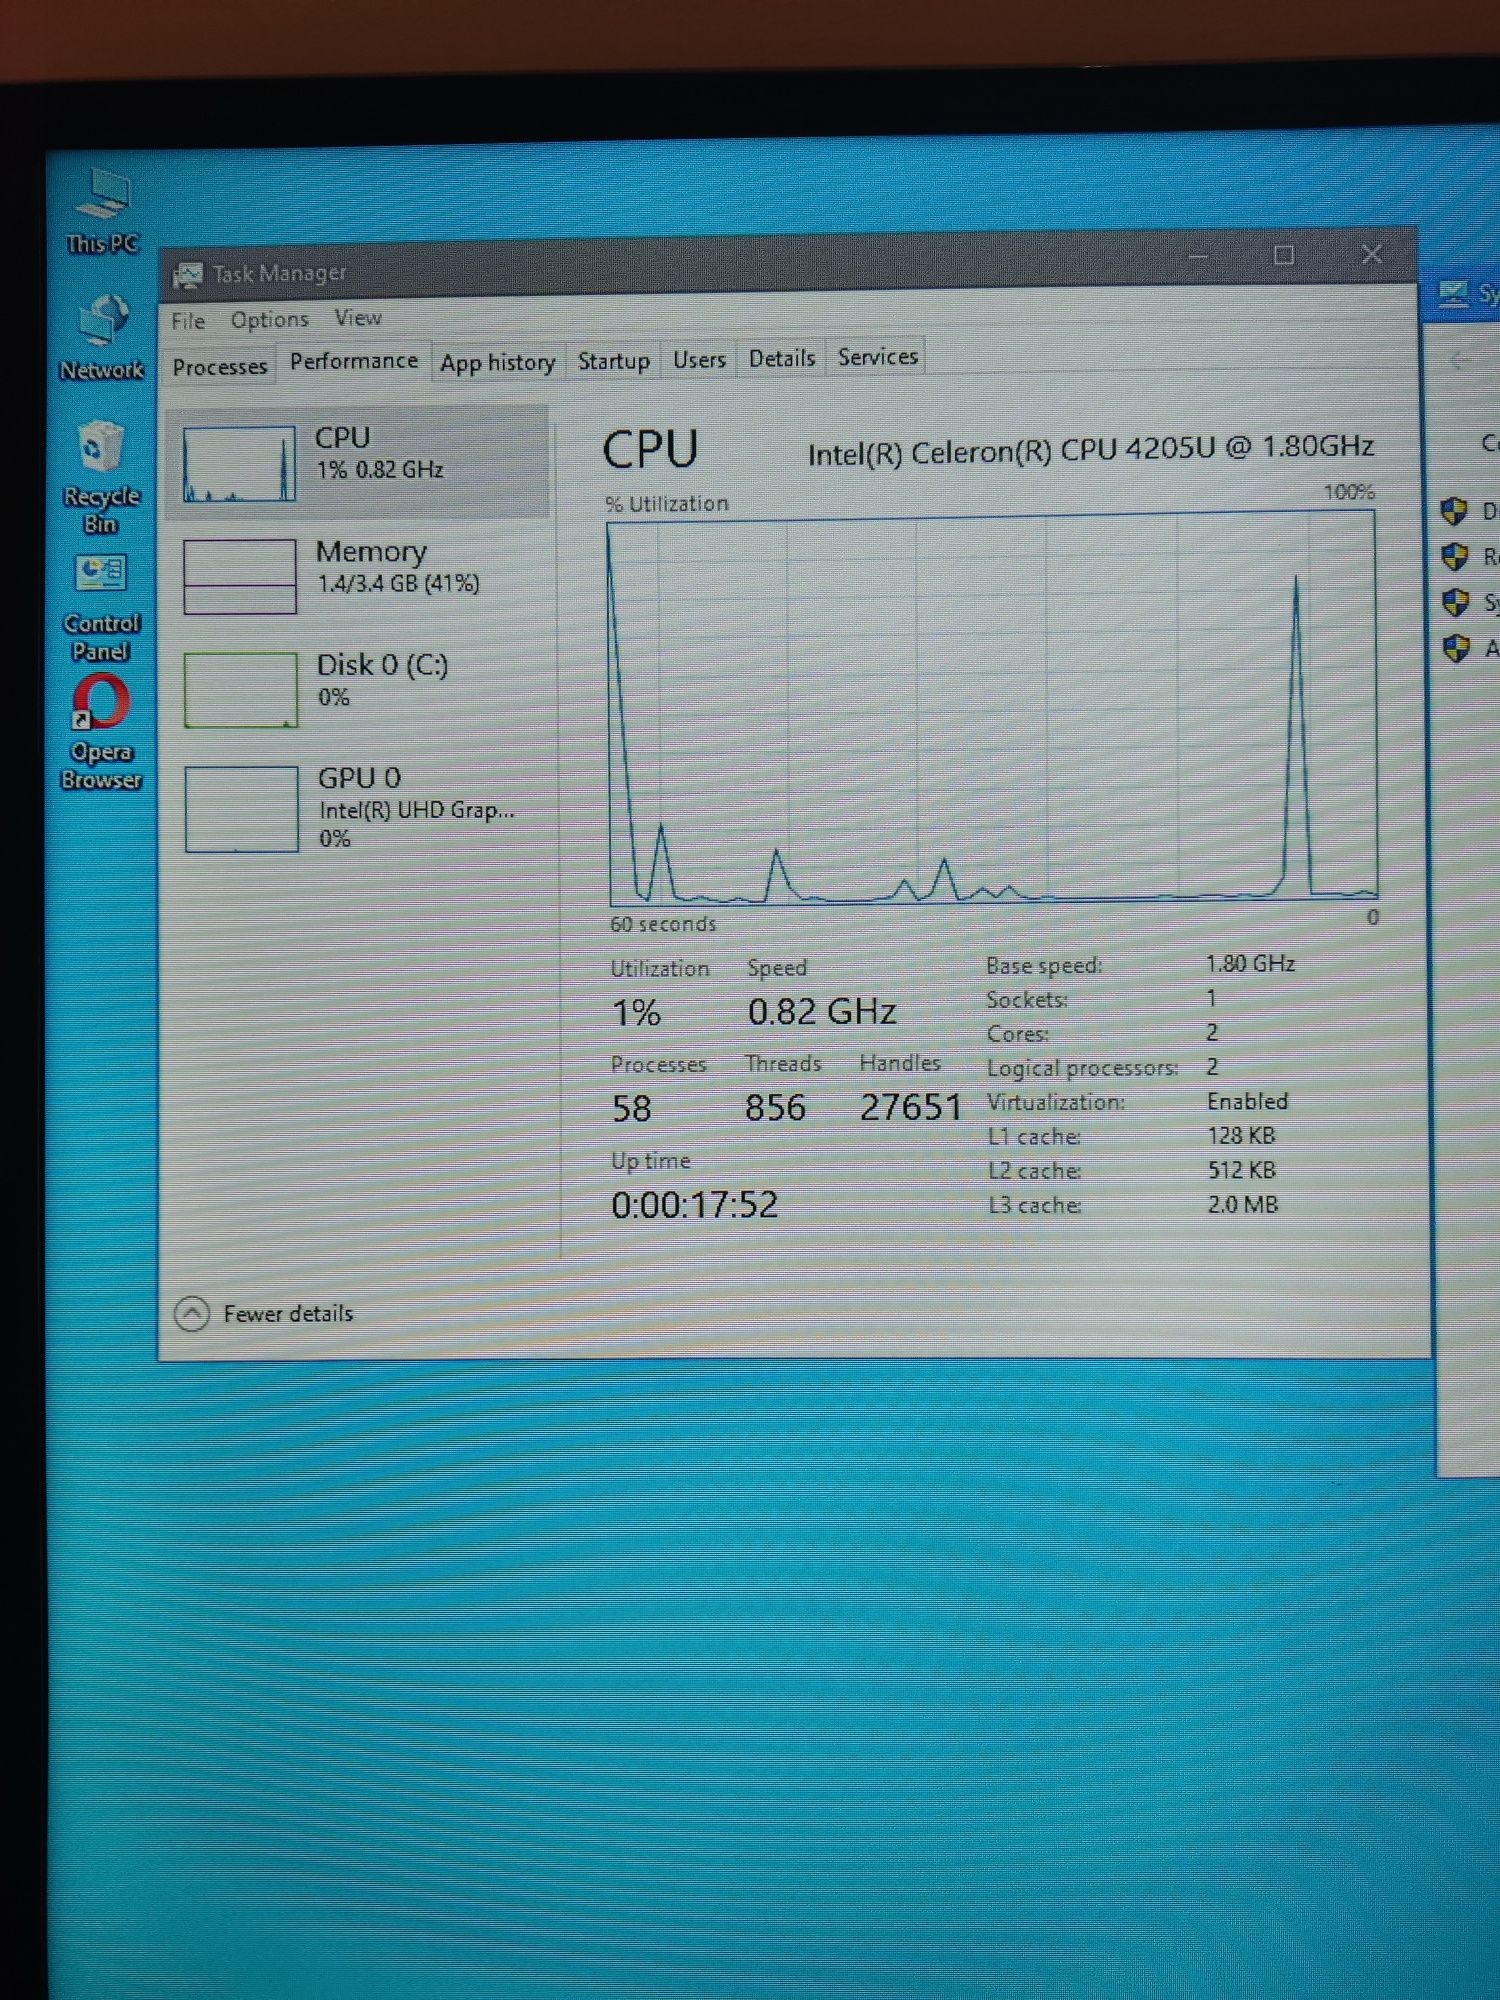Switch to the App history tab

pos(498,362)
